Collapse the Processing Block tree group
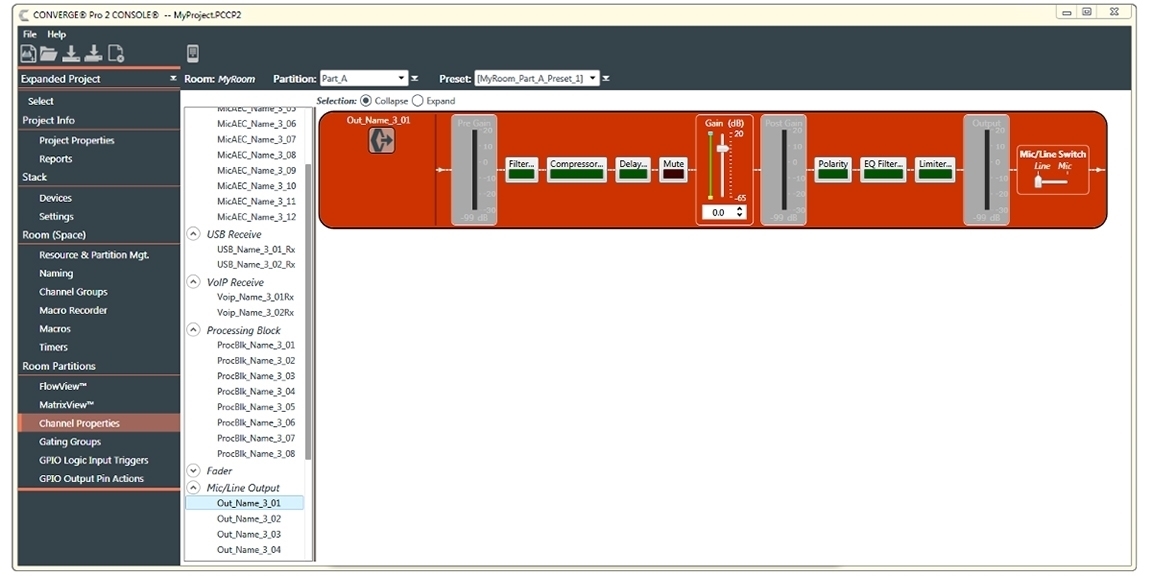 pos(194,330)
